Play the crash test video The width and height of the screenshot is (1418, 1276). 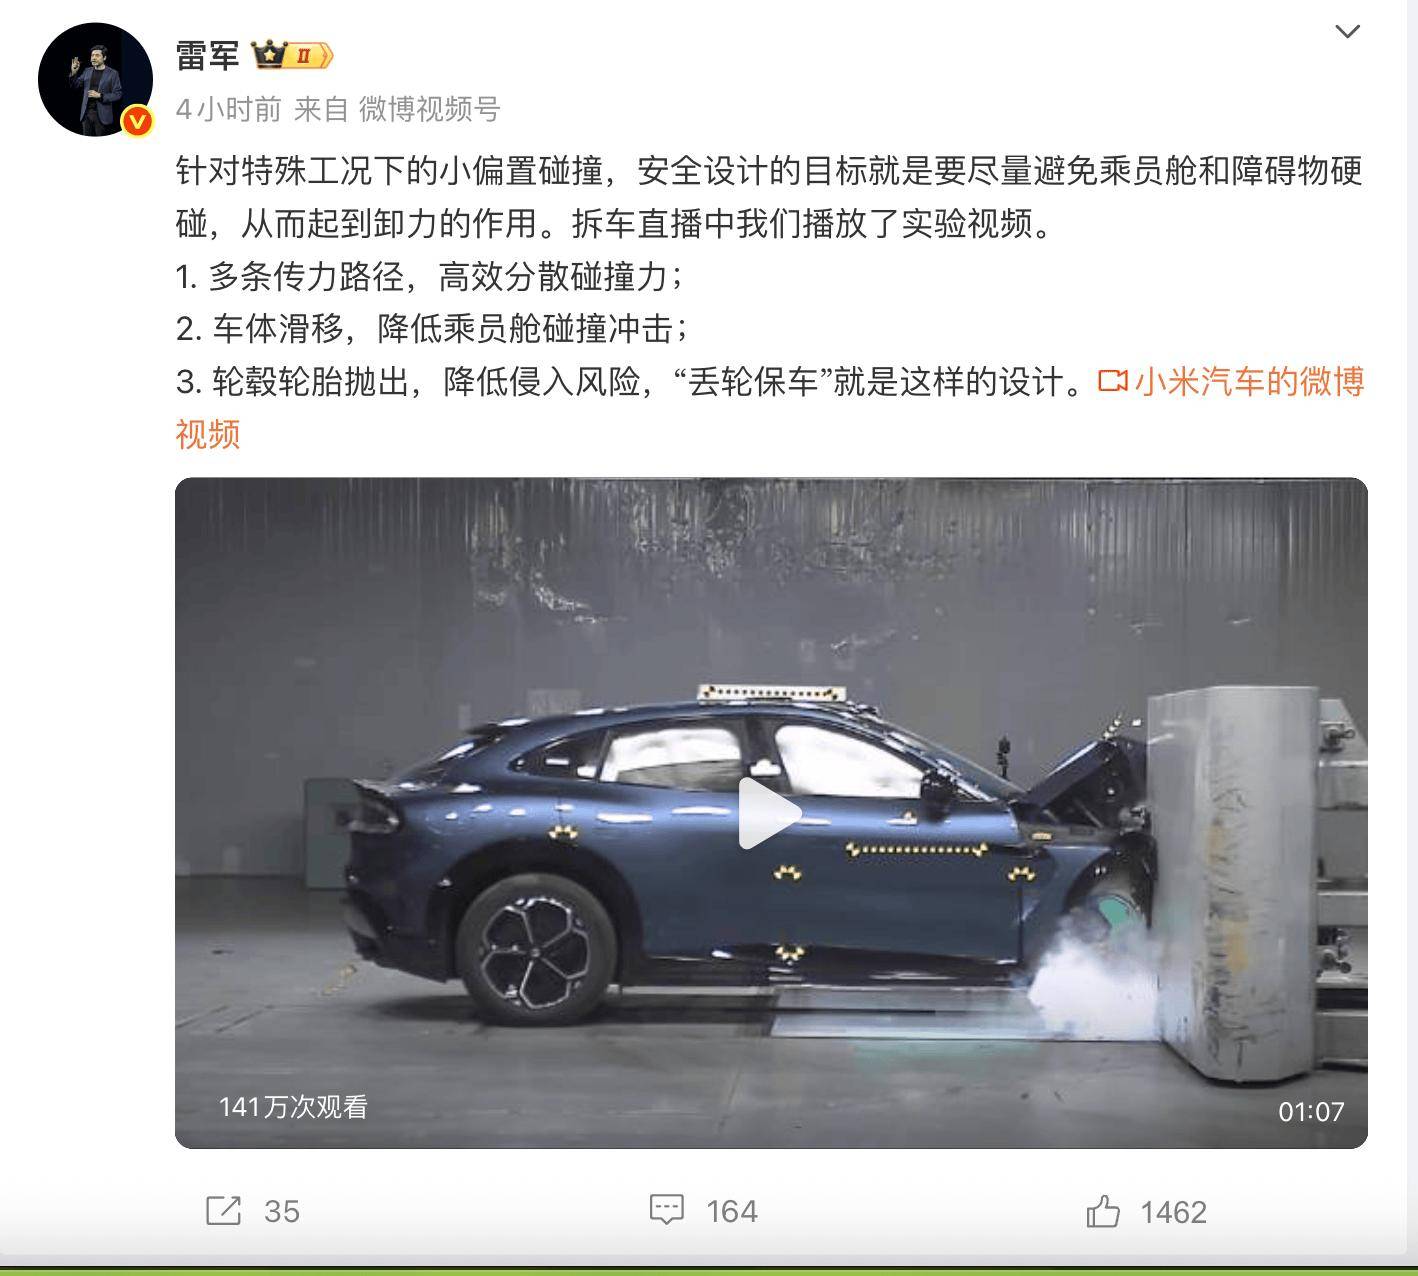[770, 813]
